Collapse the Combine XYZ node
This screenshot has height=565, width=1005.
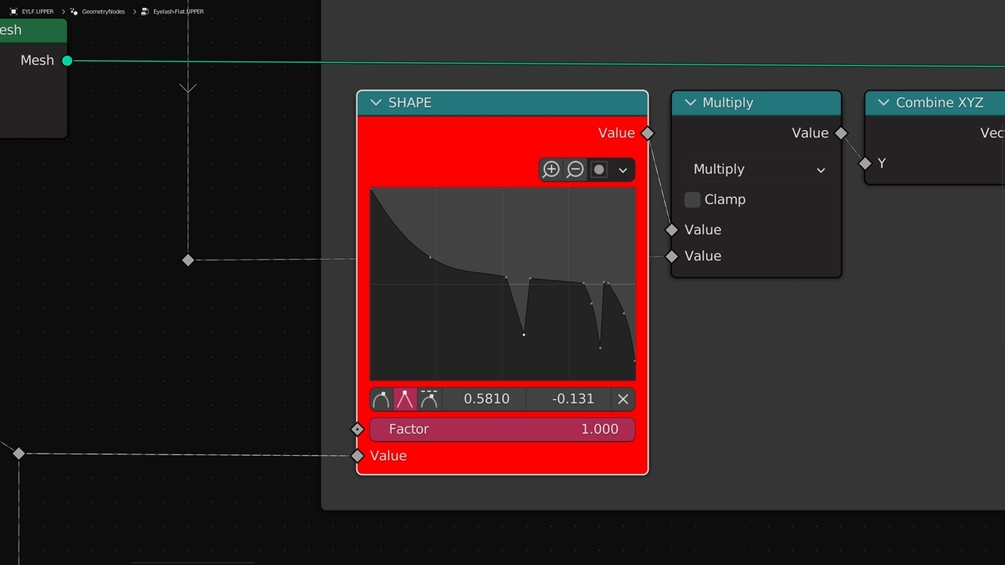pyautogui.click(x=883, y=102)
